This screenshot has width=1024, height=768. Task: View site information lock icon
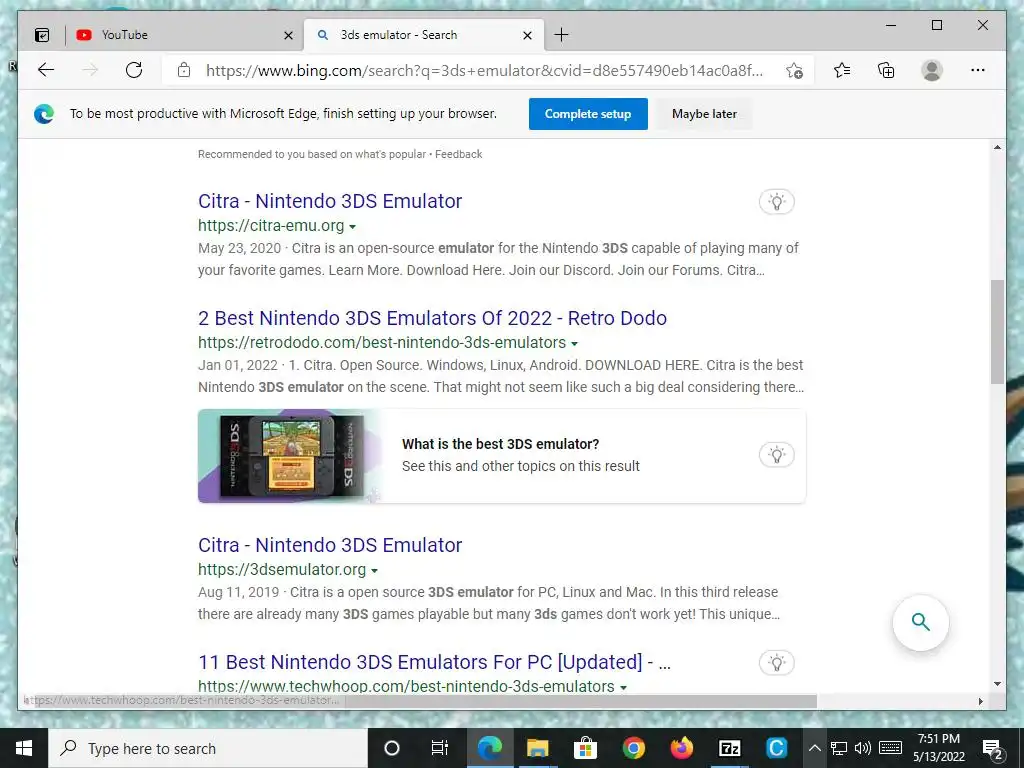(184, 70)
